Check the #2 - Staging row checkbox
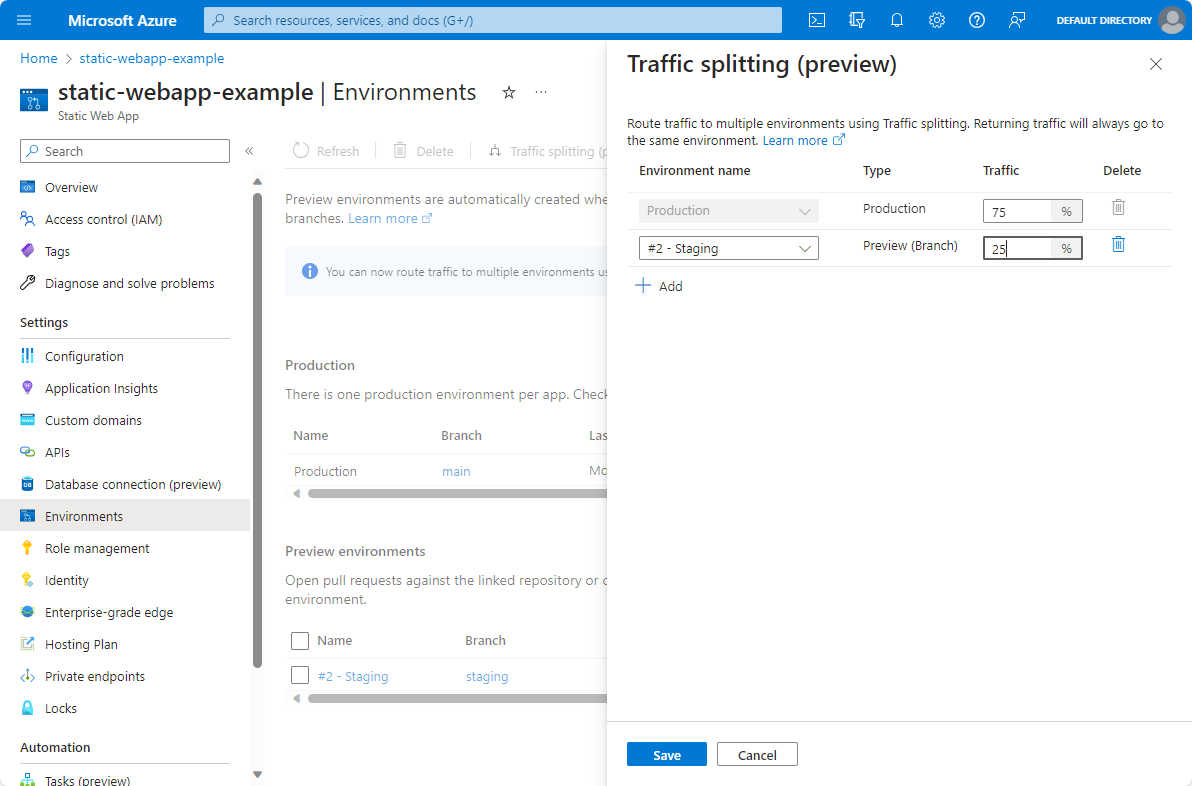Image resolution: width=1192 pixels, height=786 pixels. [300, 676]
